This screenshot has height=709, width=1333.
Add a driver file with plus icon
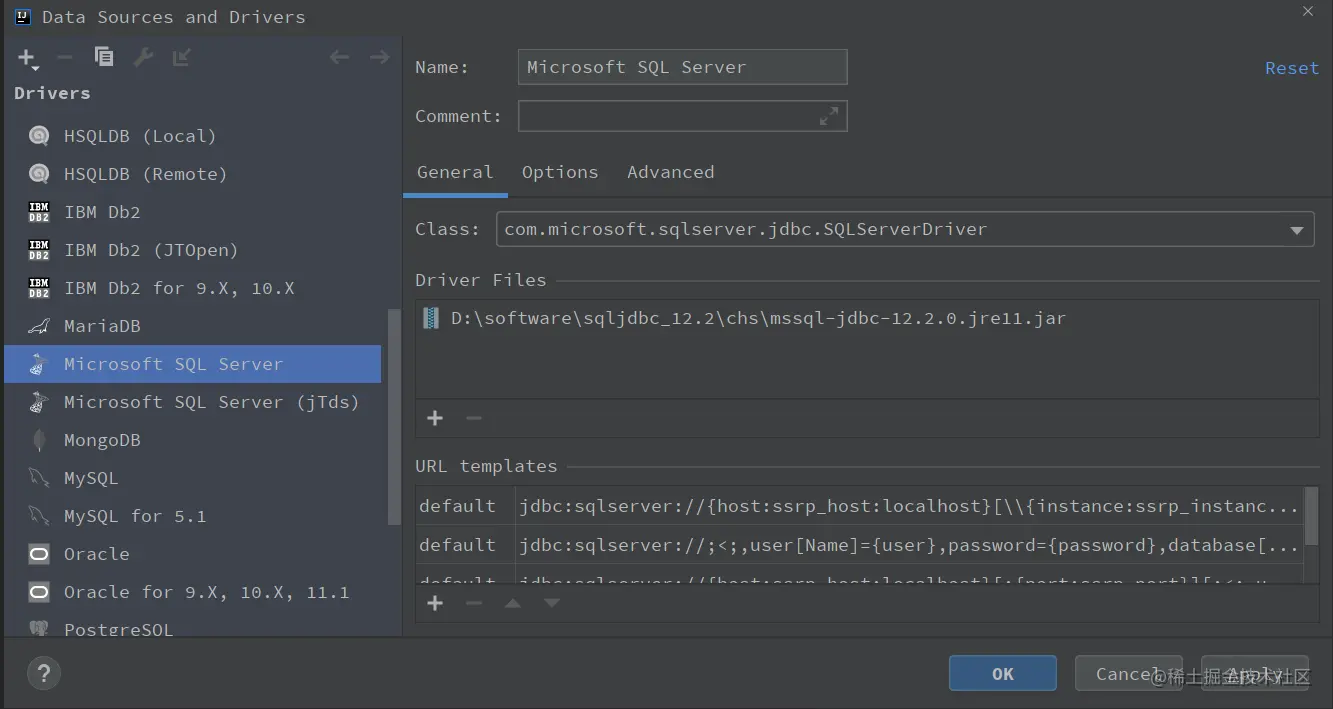tap(435, 418)
